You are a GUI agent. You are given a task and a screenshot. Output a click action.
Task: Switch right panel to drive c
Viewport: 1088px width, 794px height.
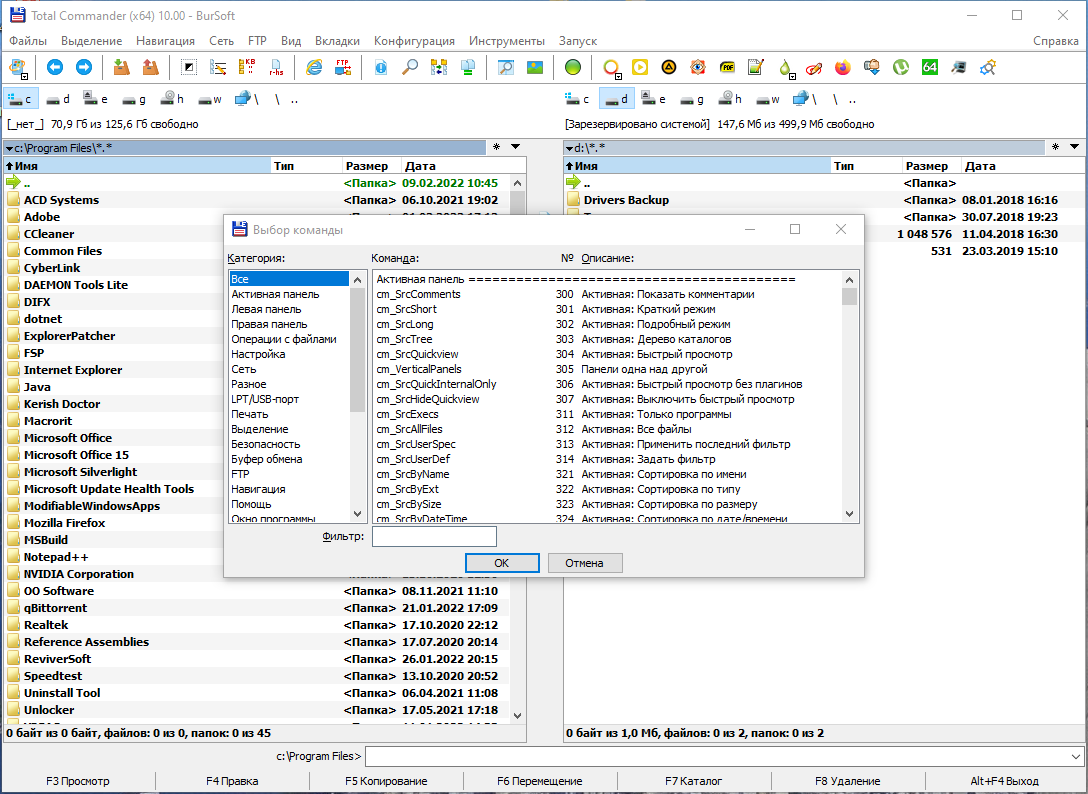pos(577,99)
